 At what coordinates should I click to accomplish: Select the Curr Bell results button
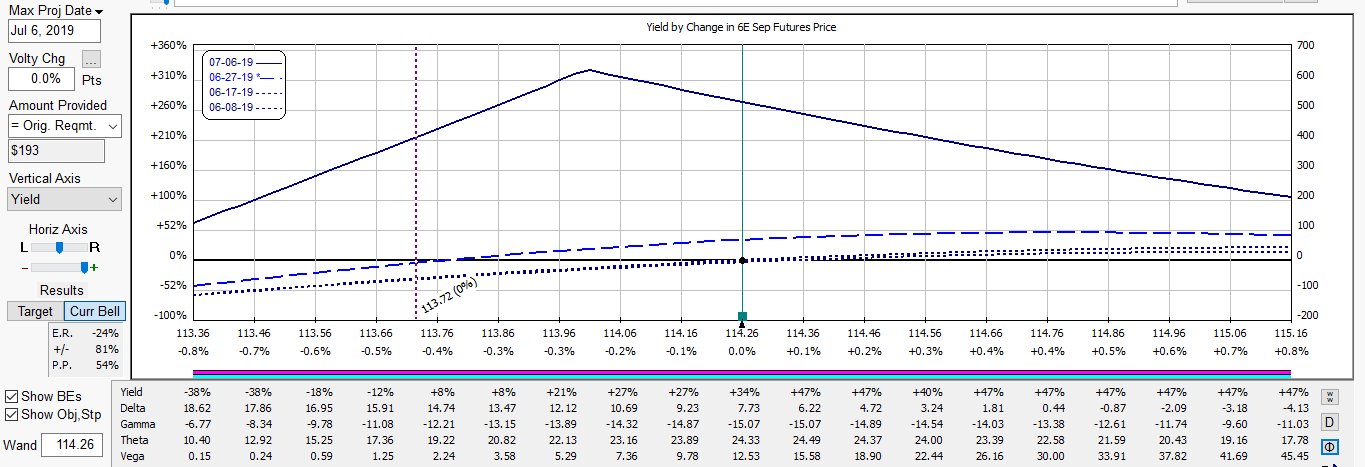[94, 311]
